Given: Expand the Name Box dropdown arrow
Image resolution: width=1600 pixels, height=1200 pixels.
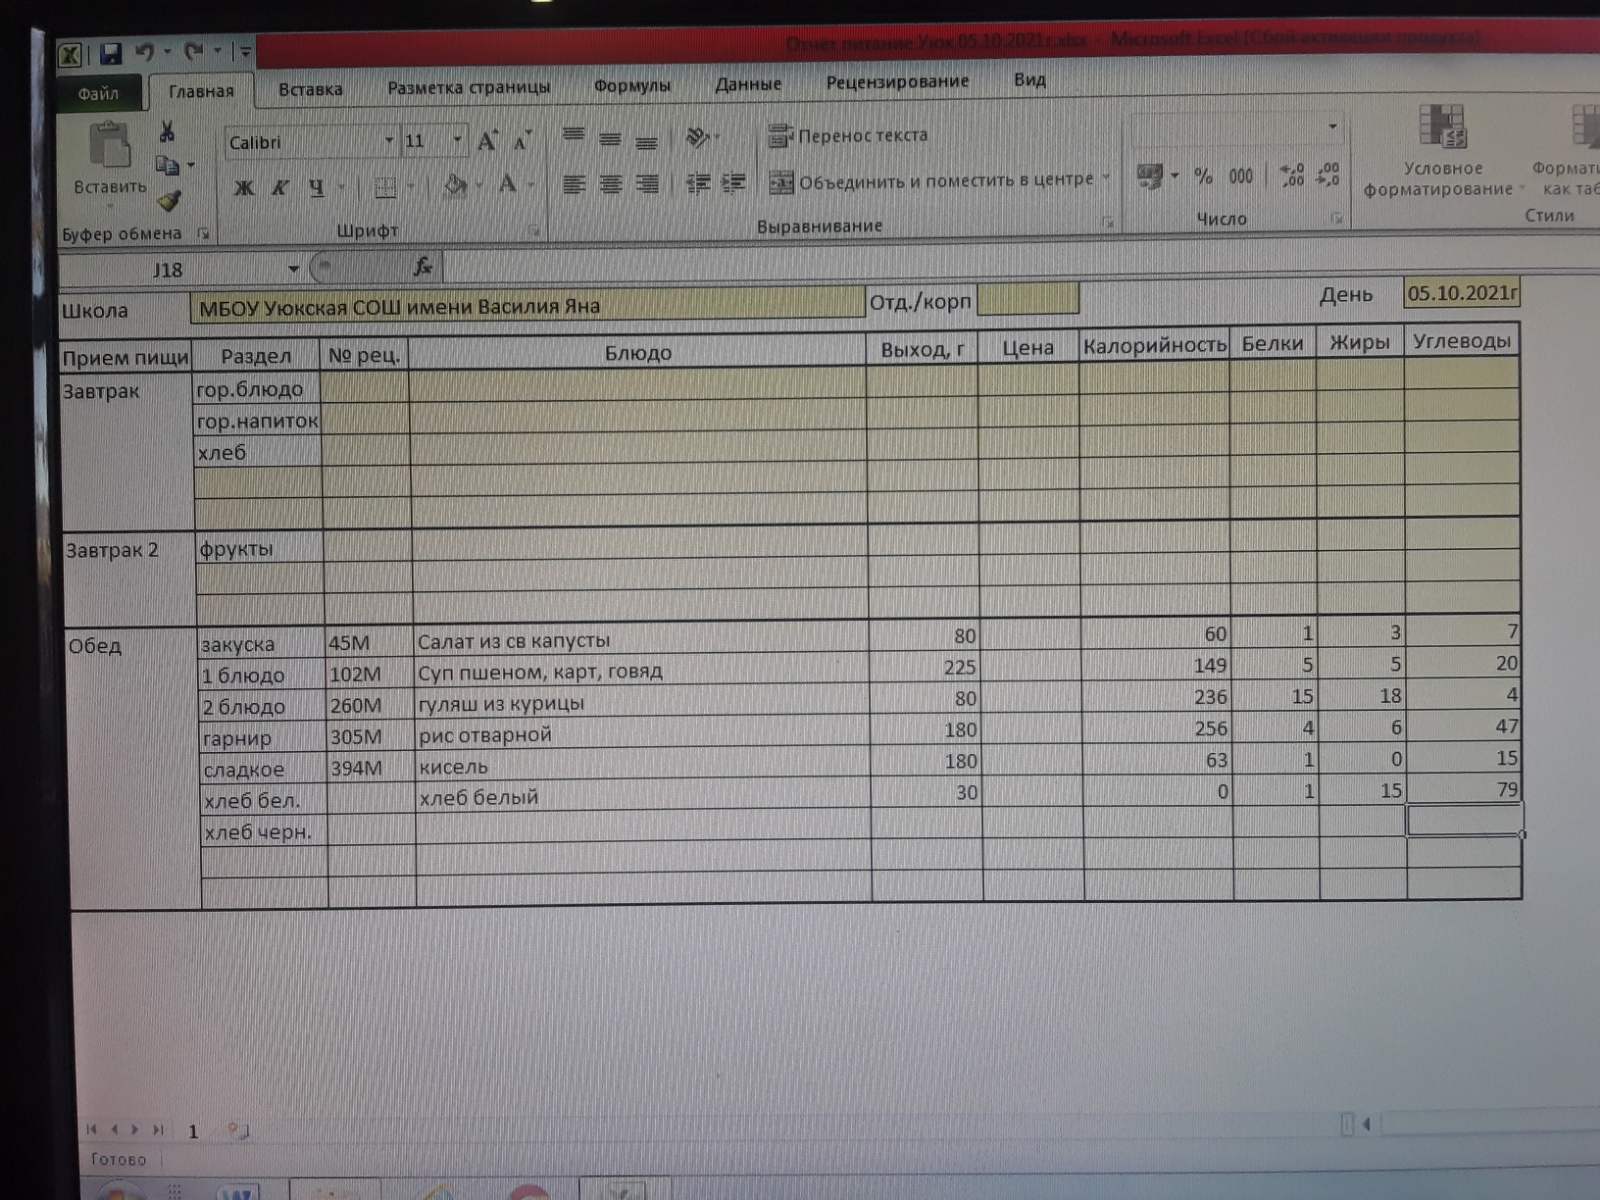Looking at the screenshot, I should 293,269.
